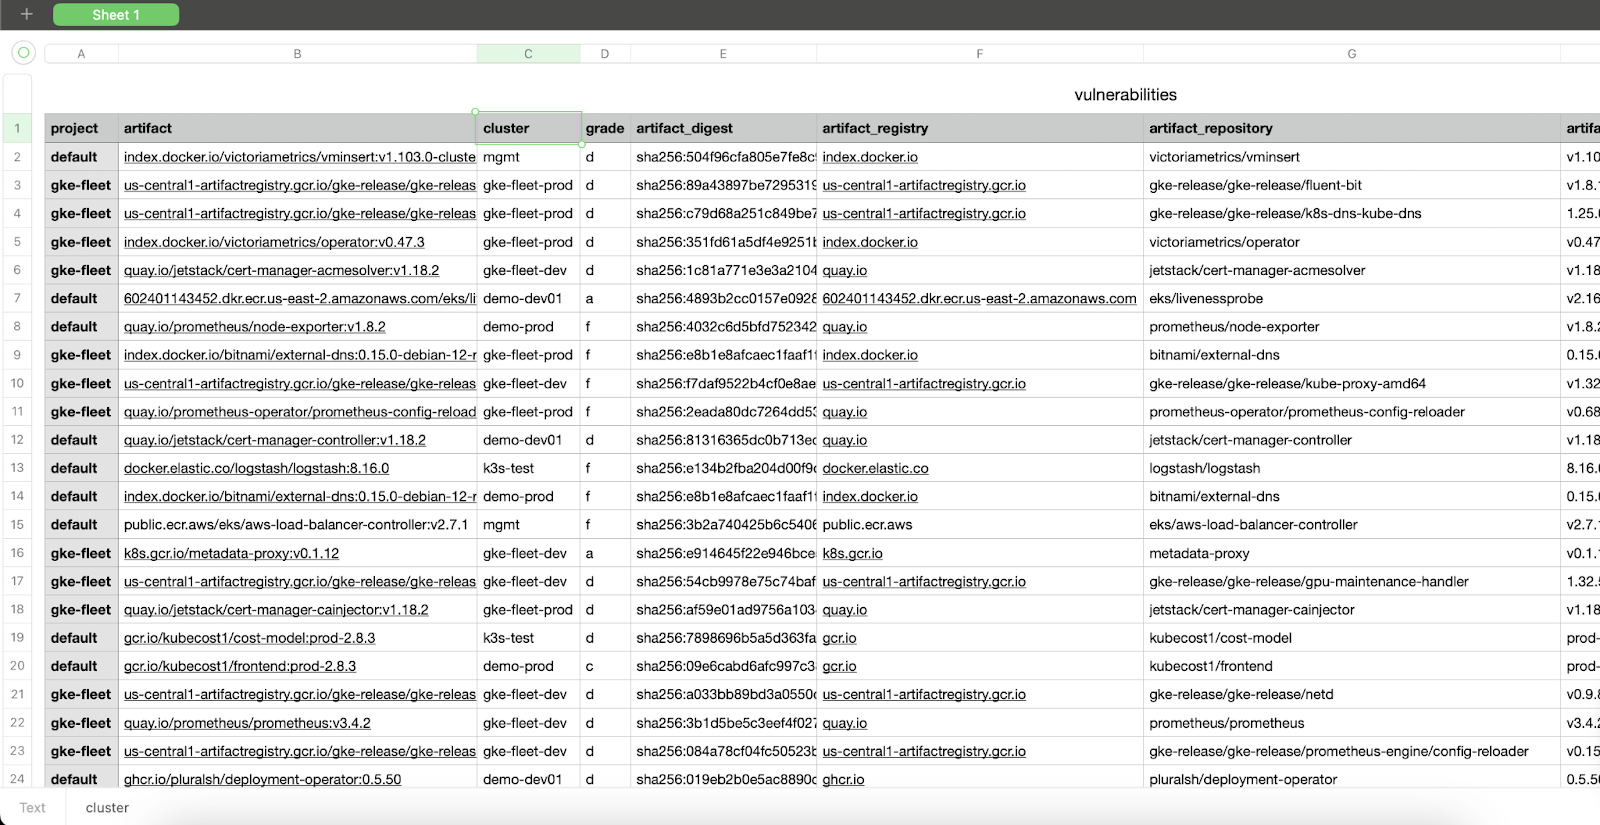Select the cluster header cell
Viewport: 1600px width, 825px height.
pyautogui.click(x=528, y=128)
